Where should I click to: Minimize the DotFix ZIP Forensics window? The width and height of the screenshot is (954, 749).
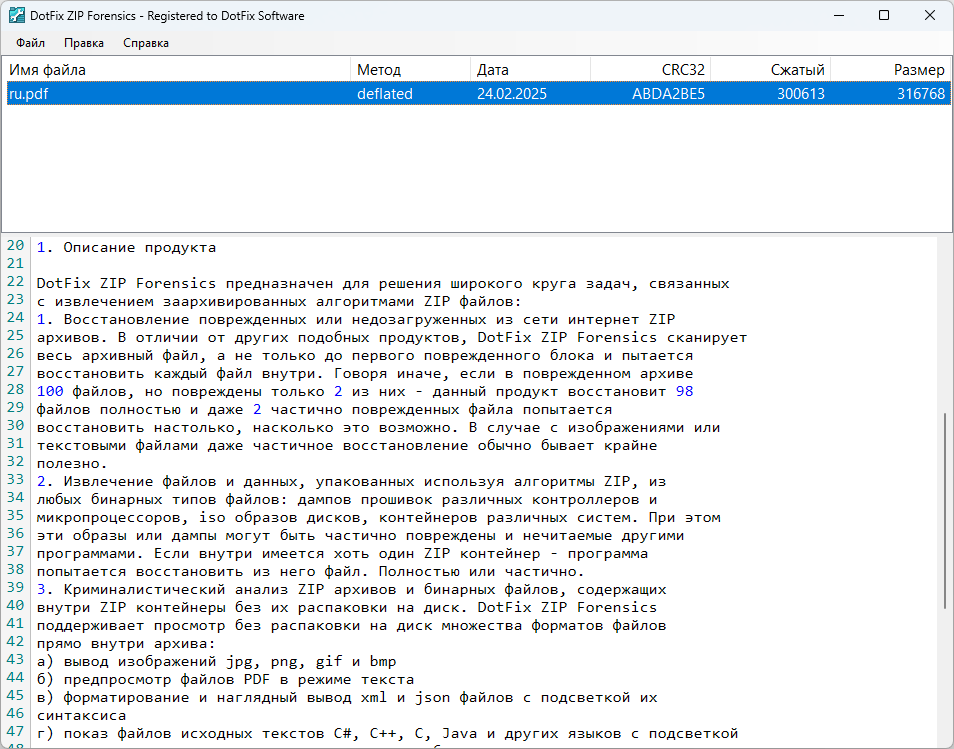[x=839, y=16]
